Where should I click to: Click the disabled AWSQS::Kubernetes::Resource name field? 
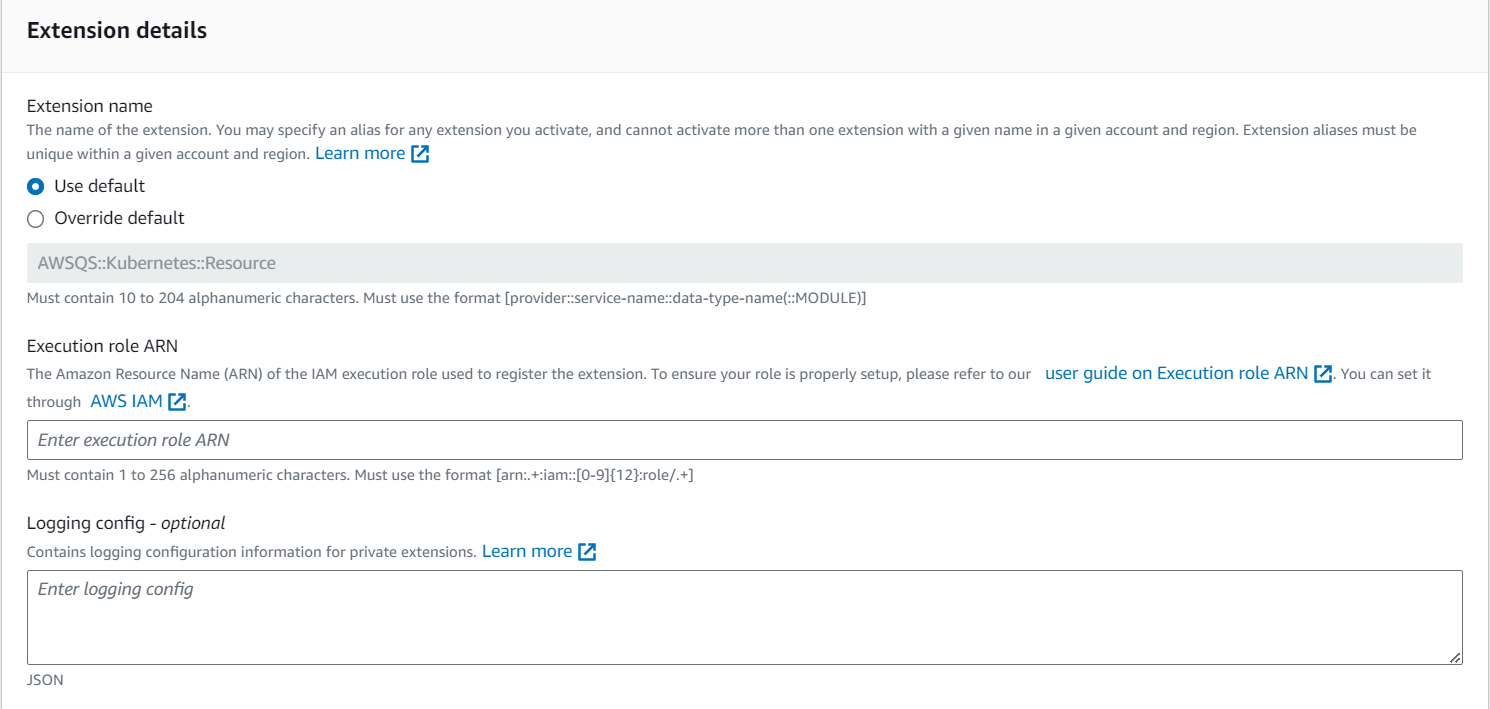point(744,263)
